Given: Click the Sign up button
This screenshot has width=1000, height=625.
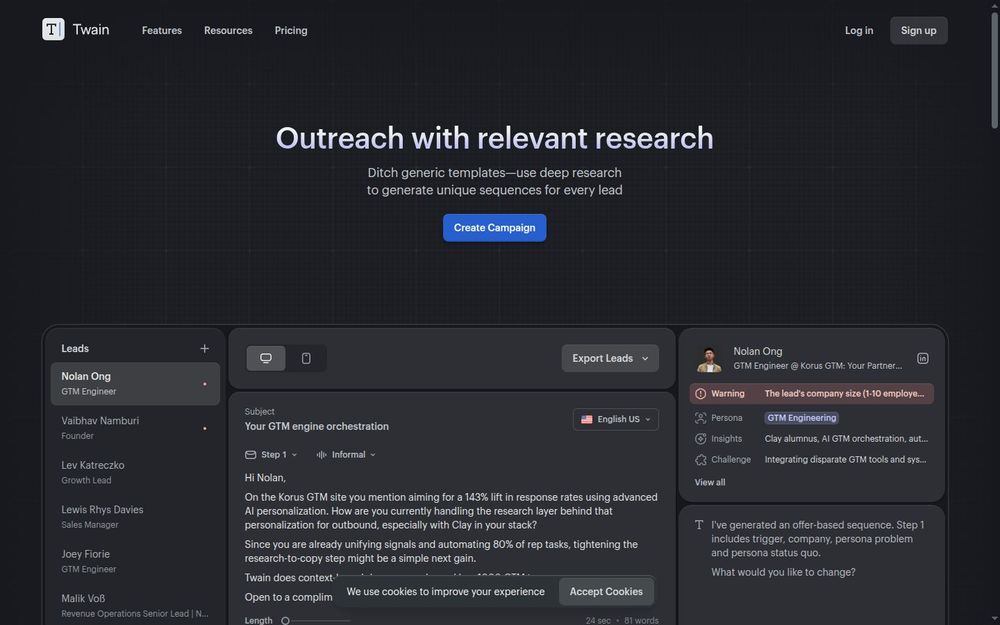Looking at the screenshot, I should (918, 30).
